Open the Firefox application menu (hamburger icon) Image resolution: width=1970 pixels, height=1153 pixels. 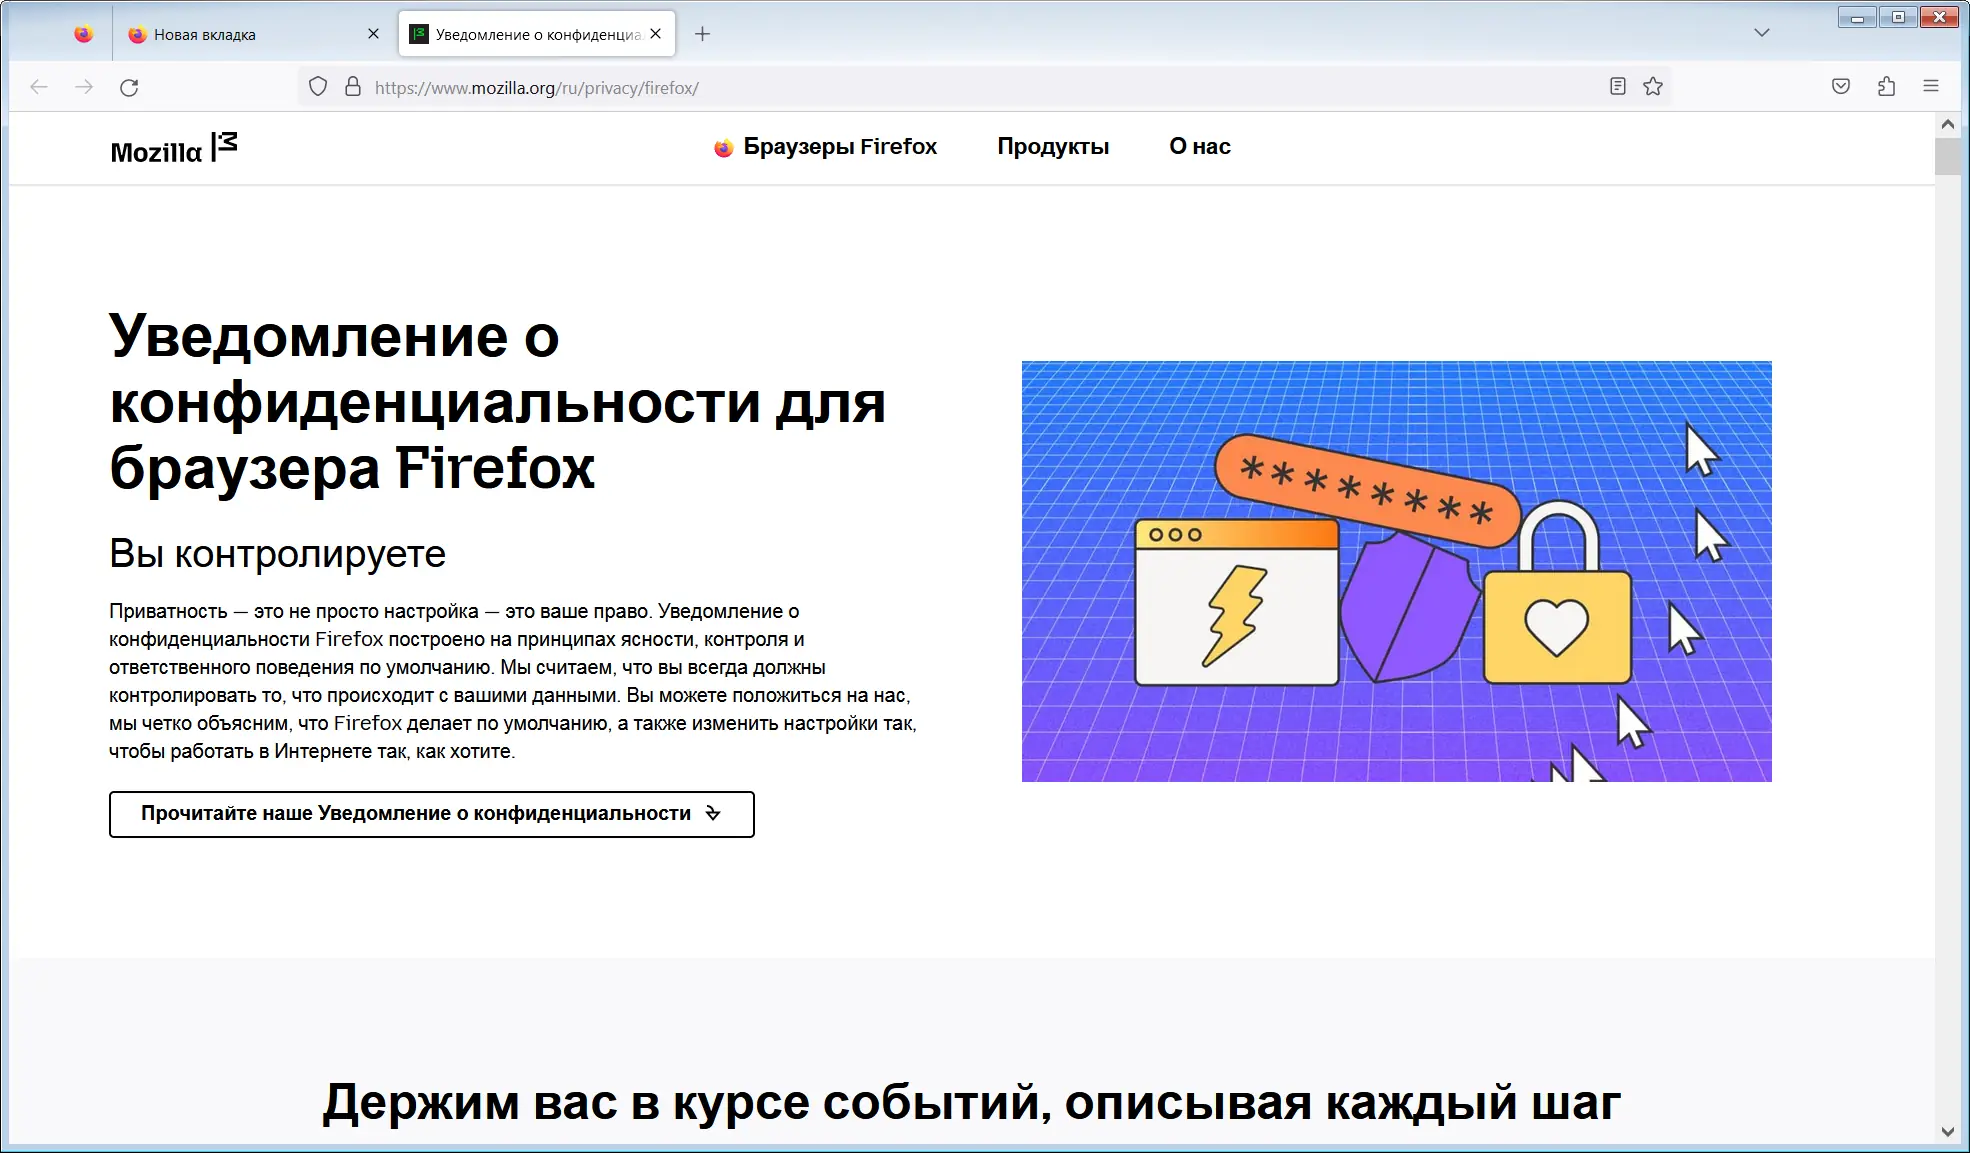(1931, 87)
